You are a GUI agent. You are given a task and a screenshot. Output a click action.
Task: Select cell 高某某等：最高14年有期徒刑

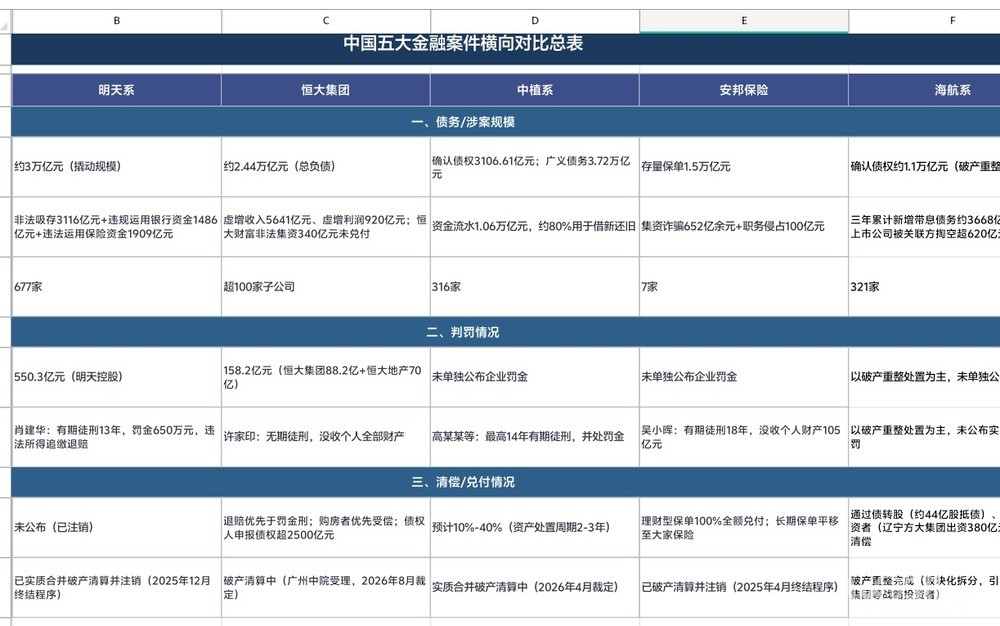pos(535,437)
